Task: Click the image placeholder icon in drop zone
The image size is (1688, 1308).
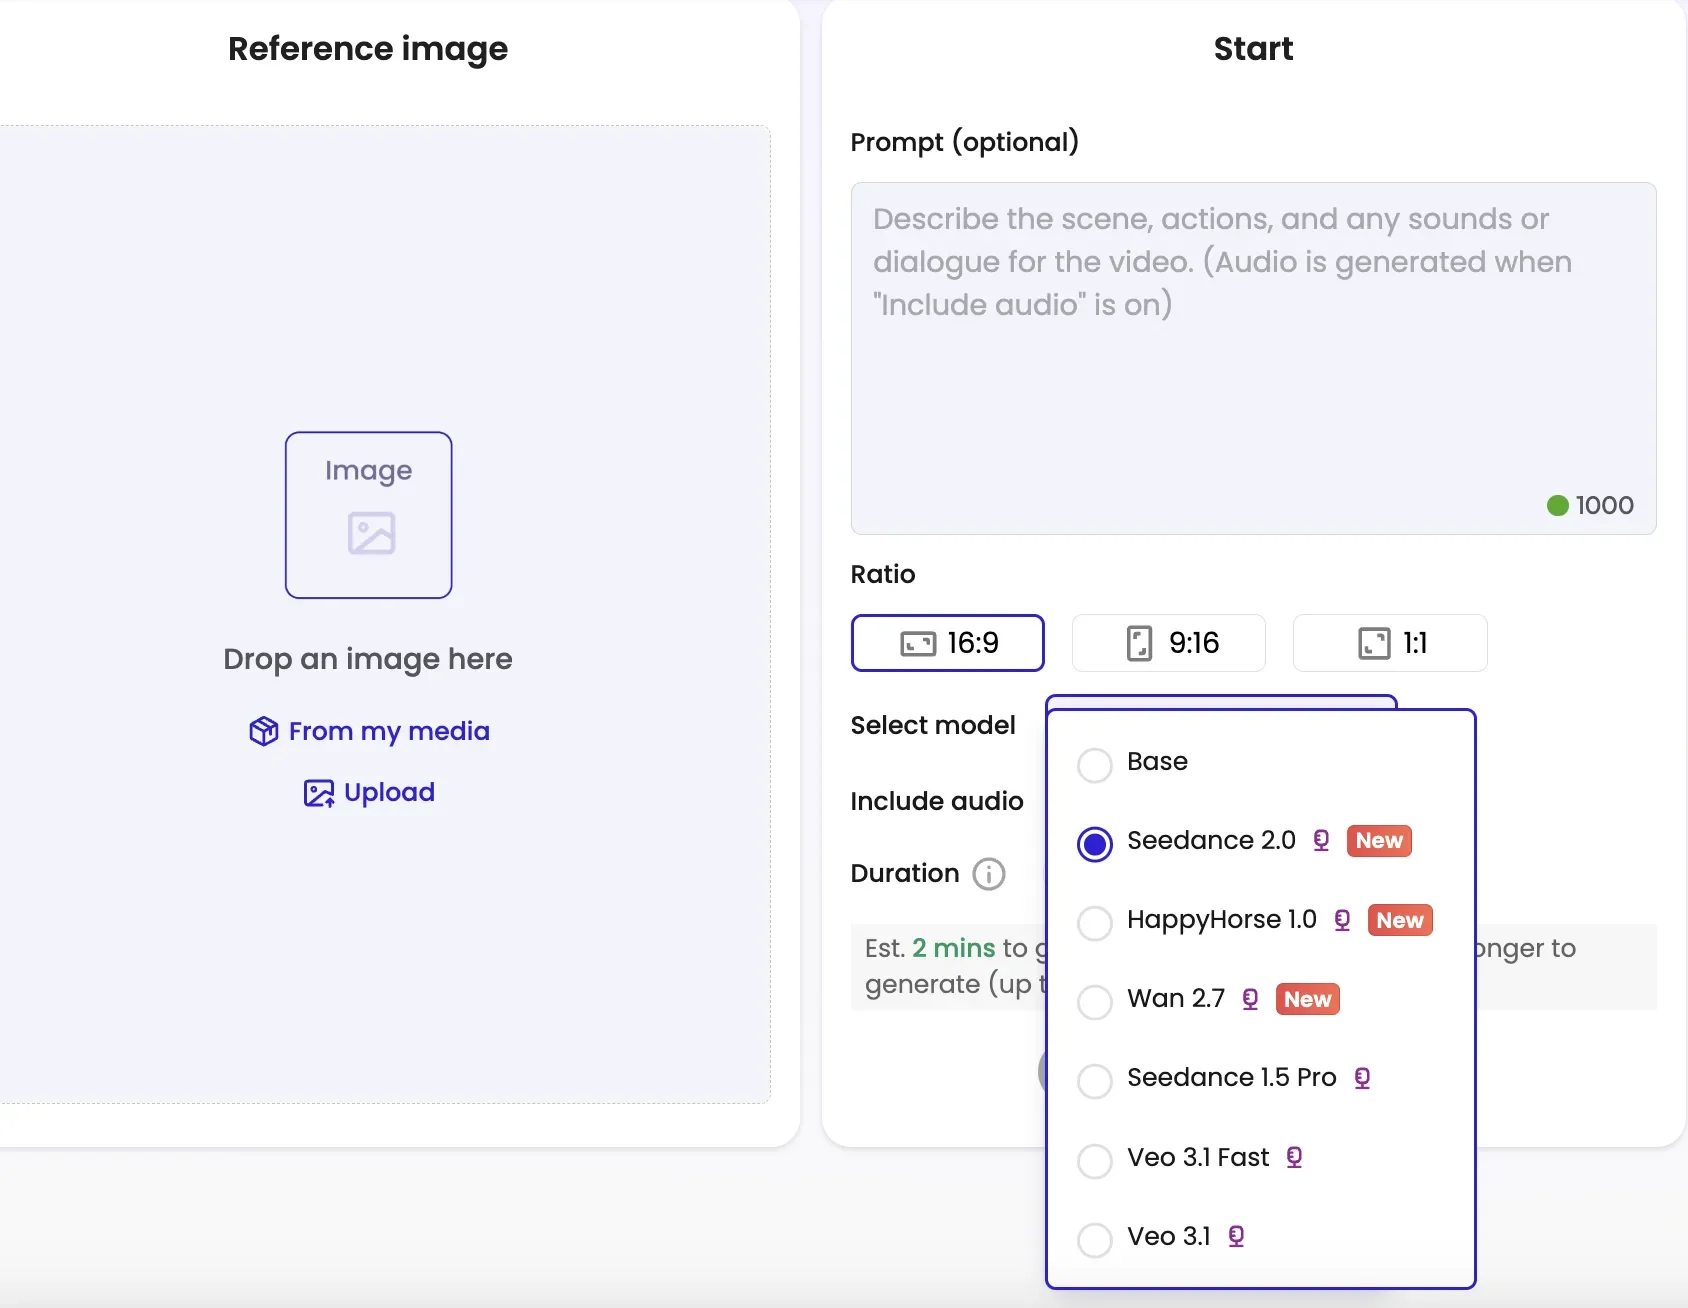Action: (x=371, y=533)
